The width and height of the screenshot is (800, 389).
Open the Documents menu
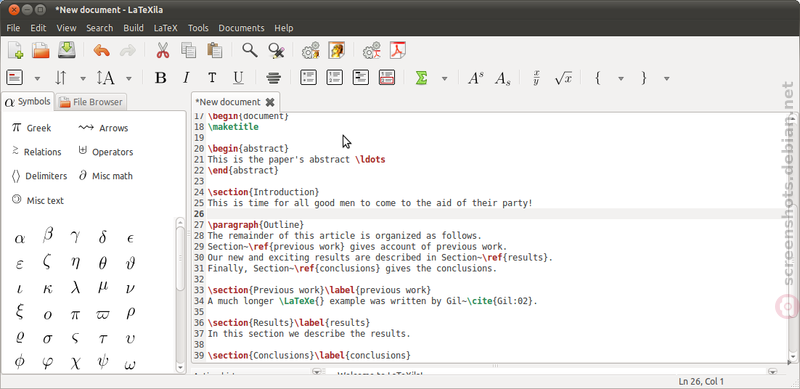pyautogui.click(x=241, y=28)
